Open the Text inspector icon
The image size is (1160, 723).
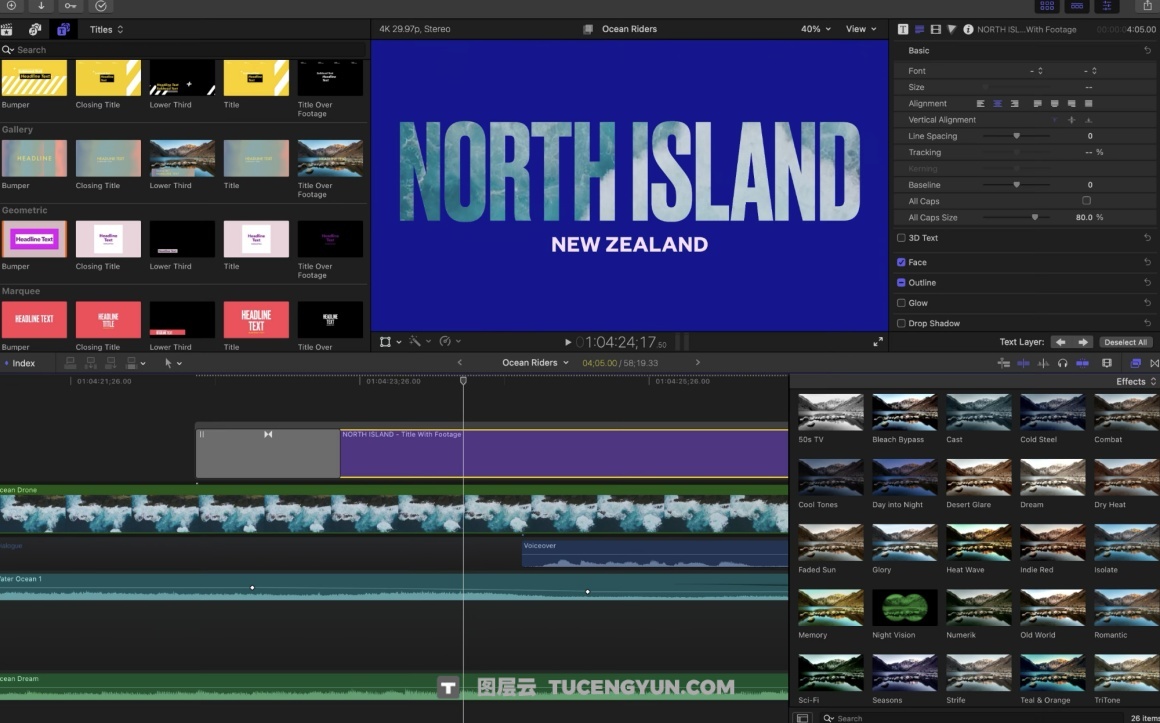pyautogui.click(x=903, y=29)
